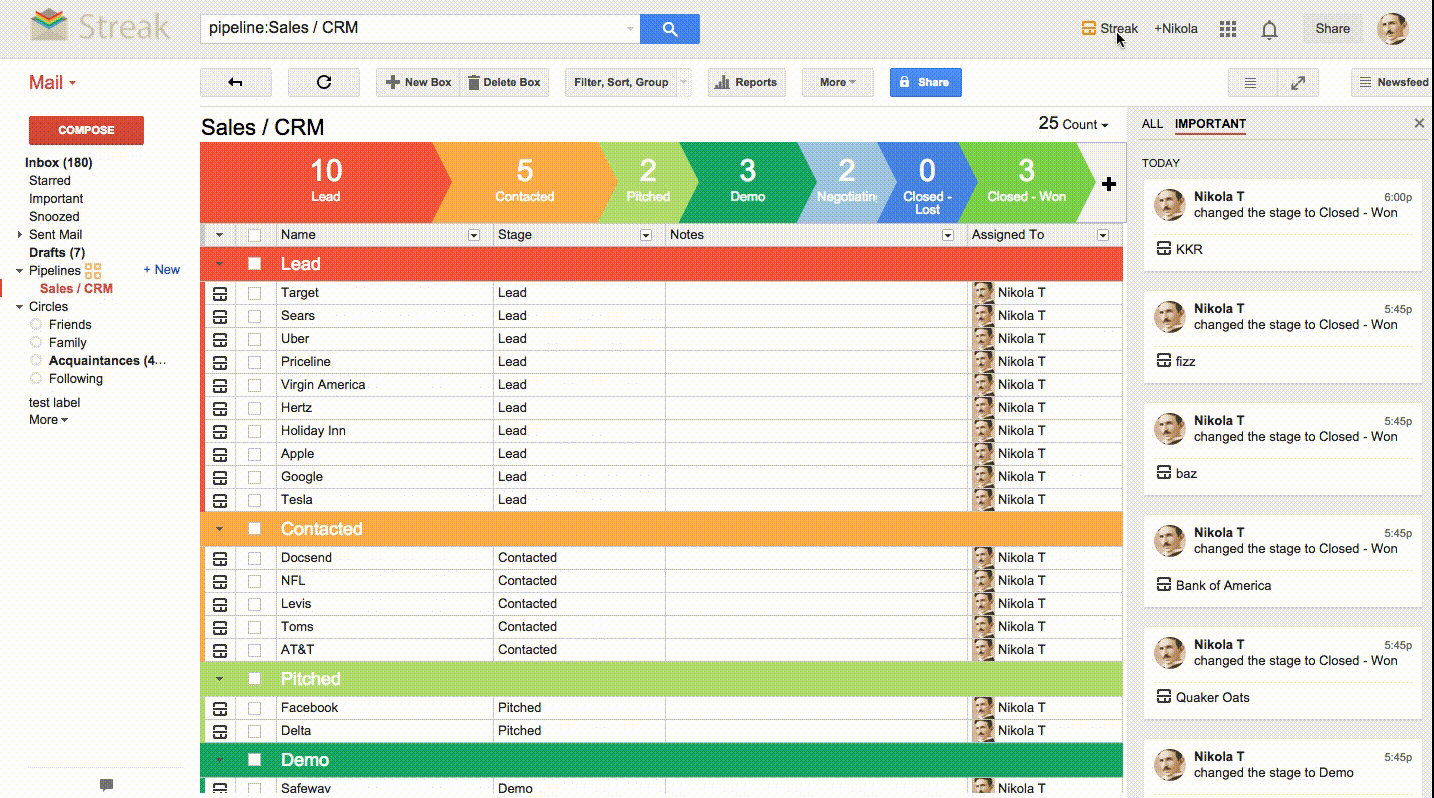Click the pipelines grid icon in sidebar
Viewport: 1434px width, 798px height.
(93, 270)
